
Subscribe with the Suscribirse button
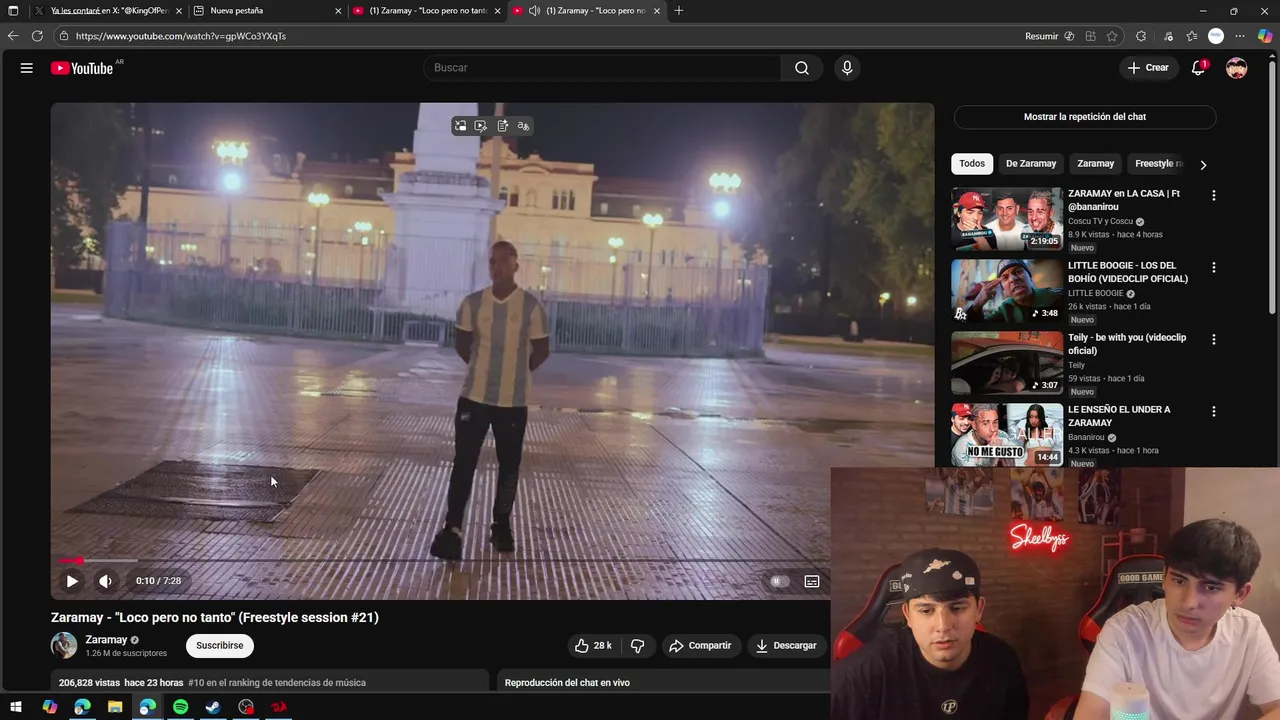coord(220,646)
